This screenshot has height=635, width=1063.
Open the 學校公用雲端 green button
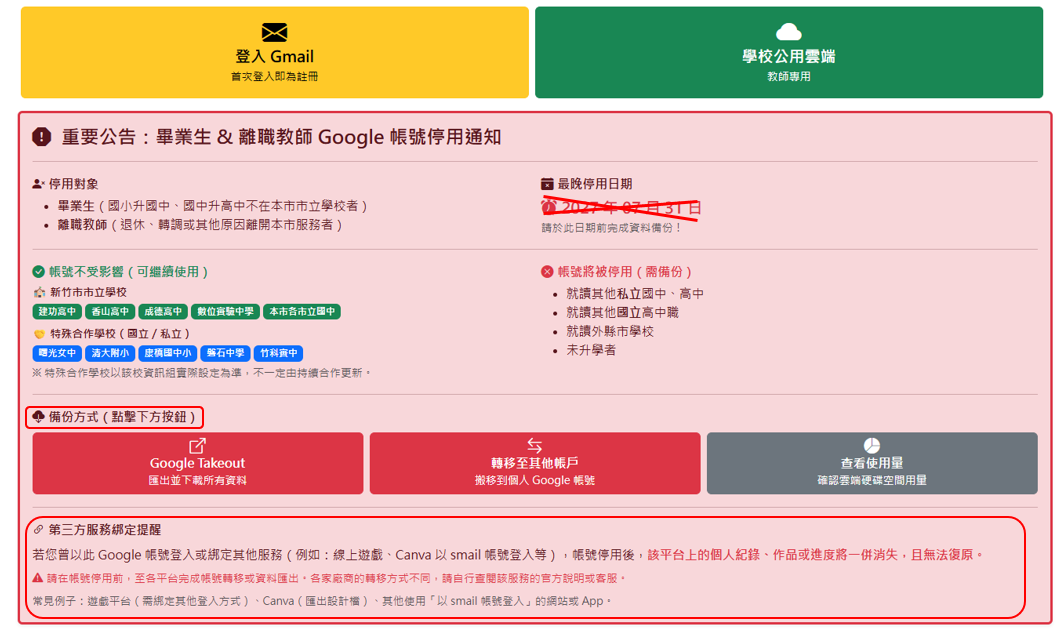[788, 52]
